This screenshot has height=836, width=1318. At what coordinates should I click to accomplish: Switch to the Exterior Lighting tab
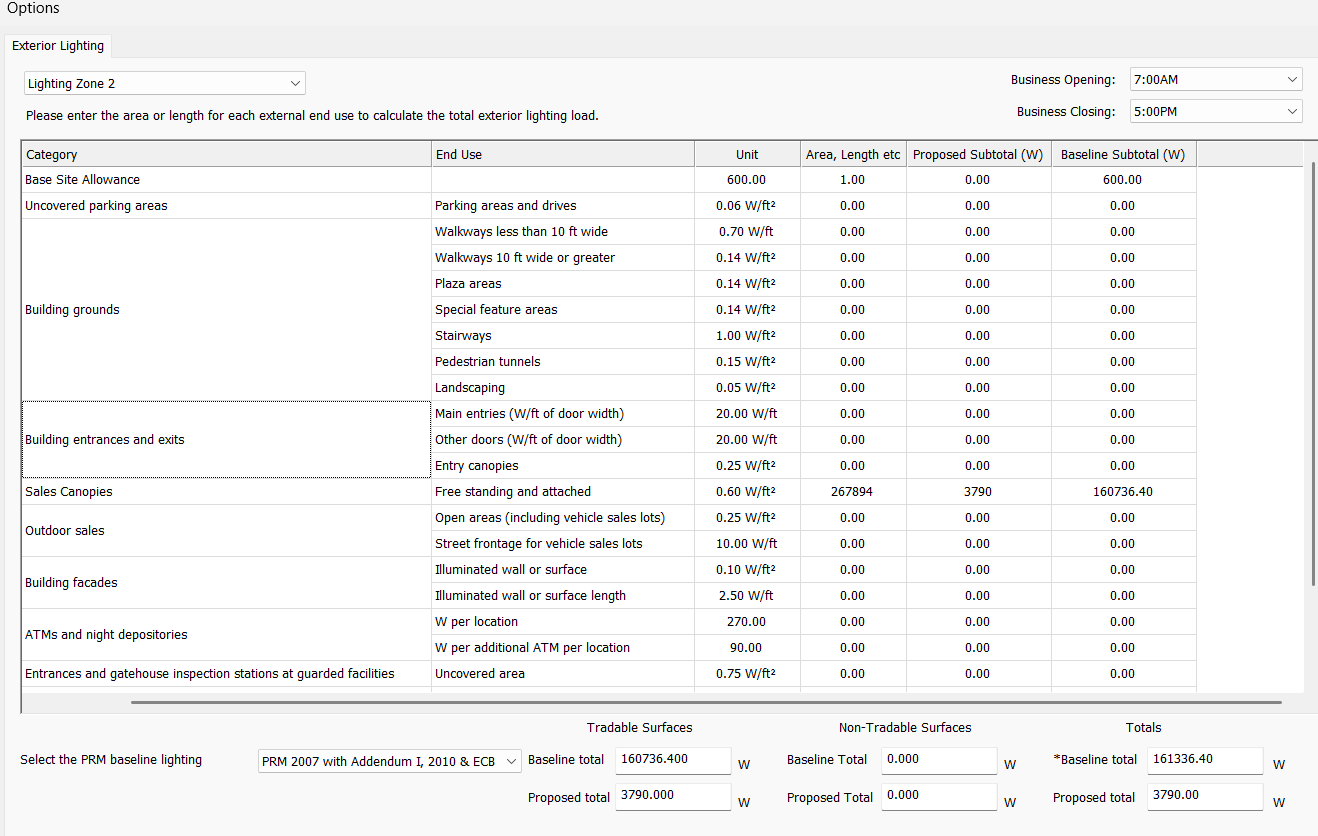point(58,46)
